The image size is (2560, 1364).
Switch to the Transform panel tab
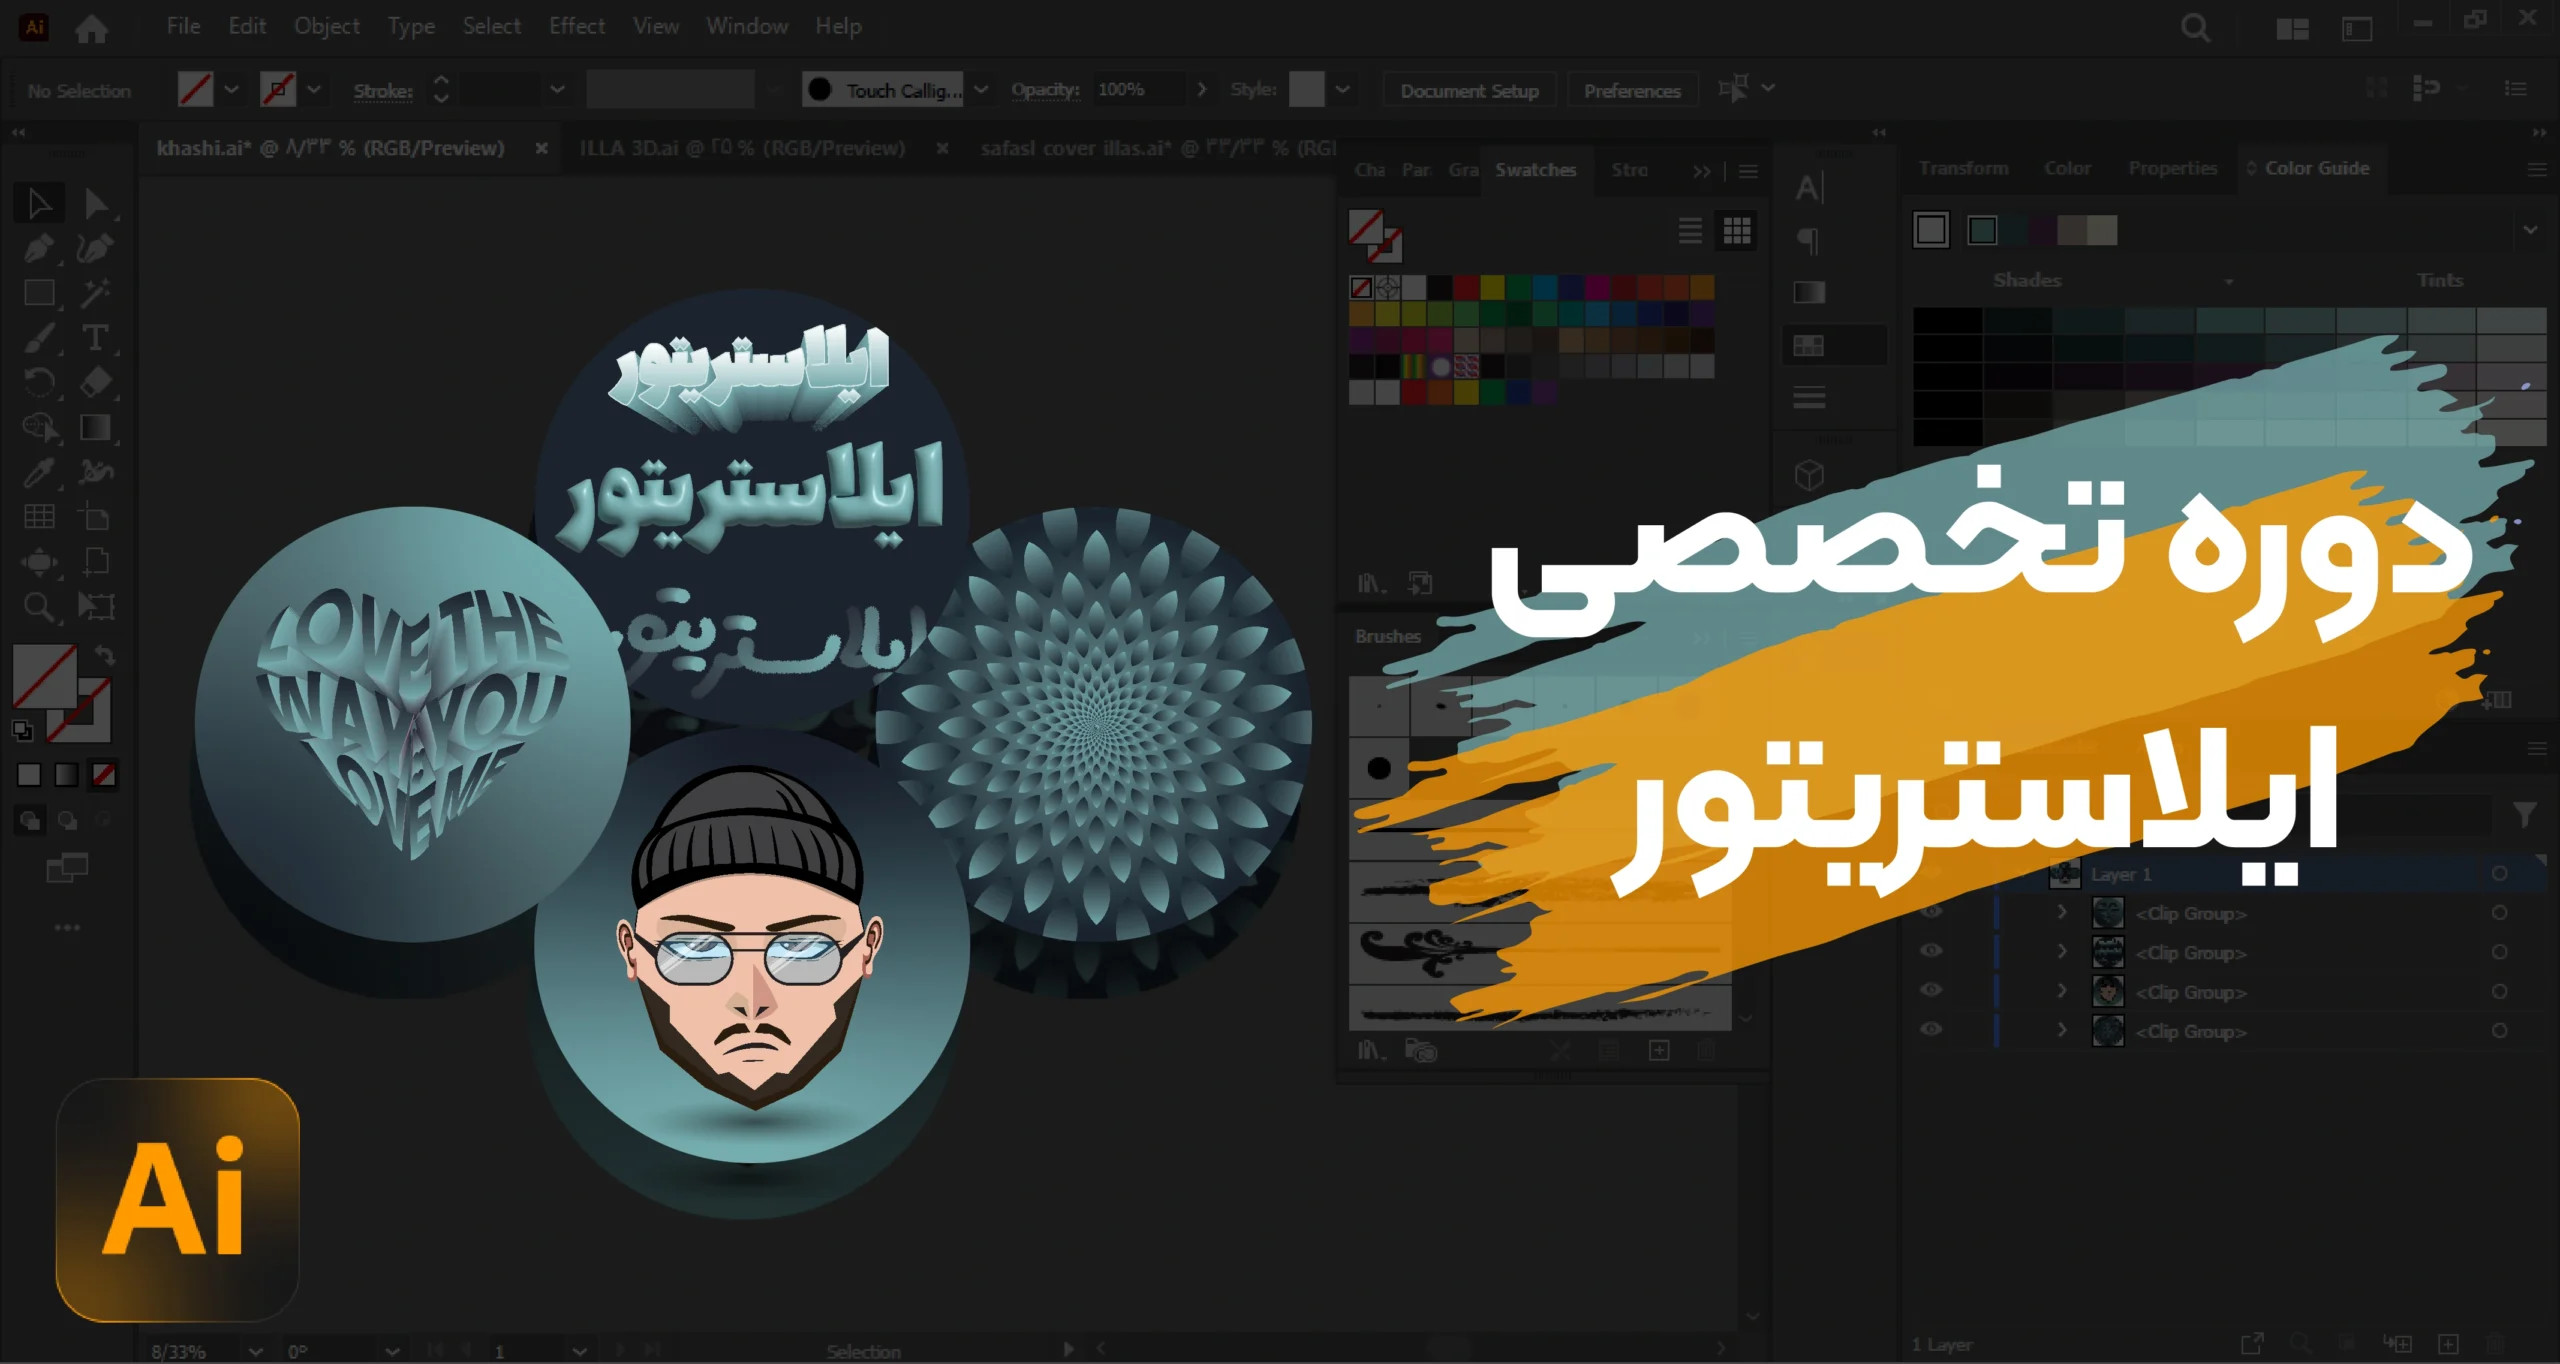[1963, 168]
